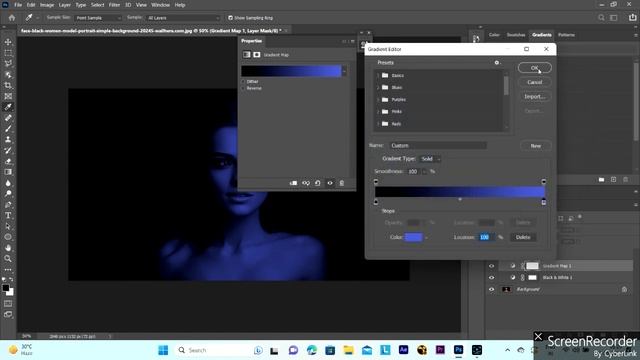This screenshot has height=360, width=640.
Task: Open search icon in top-right options bar
Action: point(601,18)
